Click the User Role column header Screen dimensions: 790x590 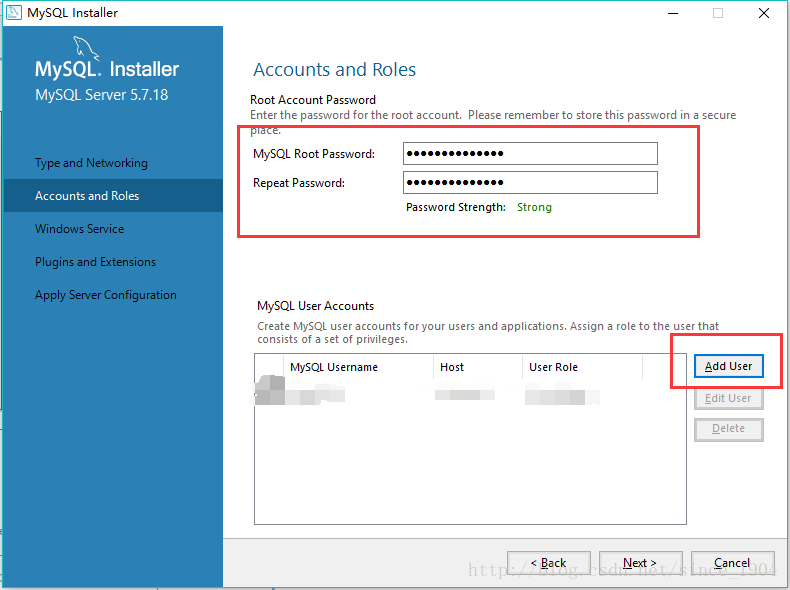click(553, 367)
